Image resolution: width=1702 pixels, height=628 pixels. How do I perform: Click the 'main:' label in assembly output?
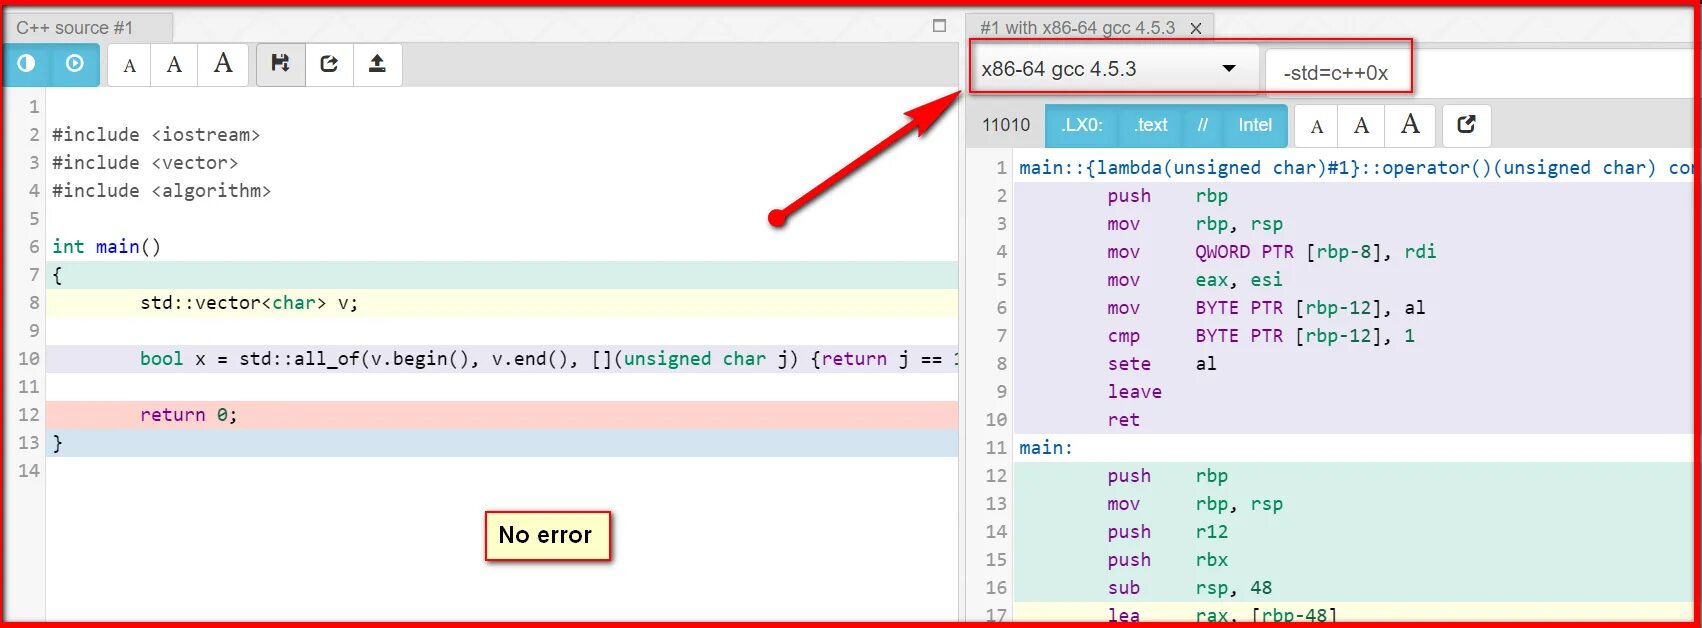click(1045, 448)
